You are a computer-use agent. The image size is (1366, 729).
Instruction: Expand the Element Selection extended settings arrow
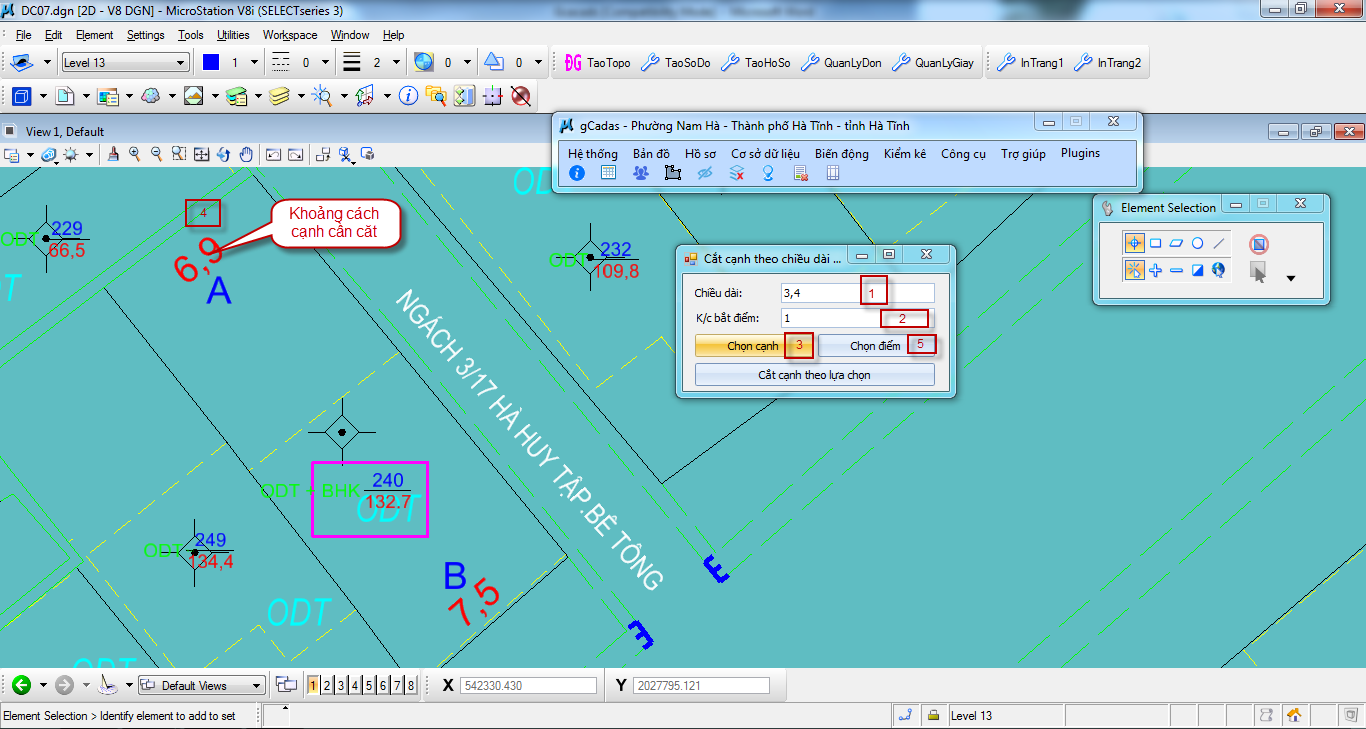(1290, 278)
